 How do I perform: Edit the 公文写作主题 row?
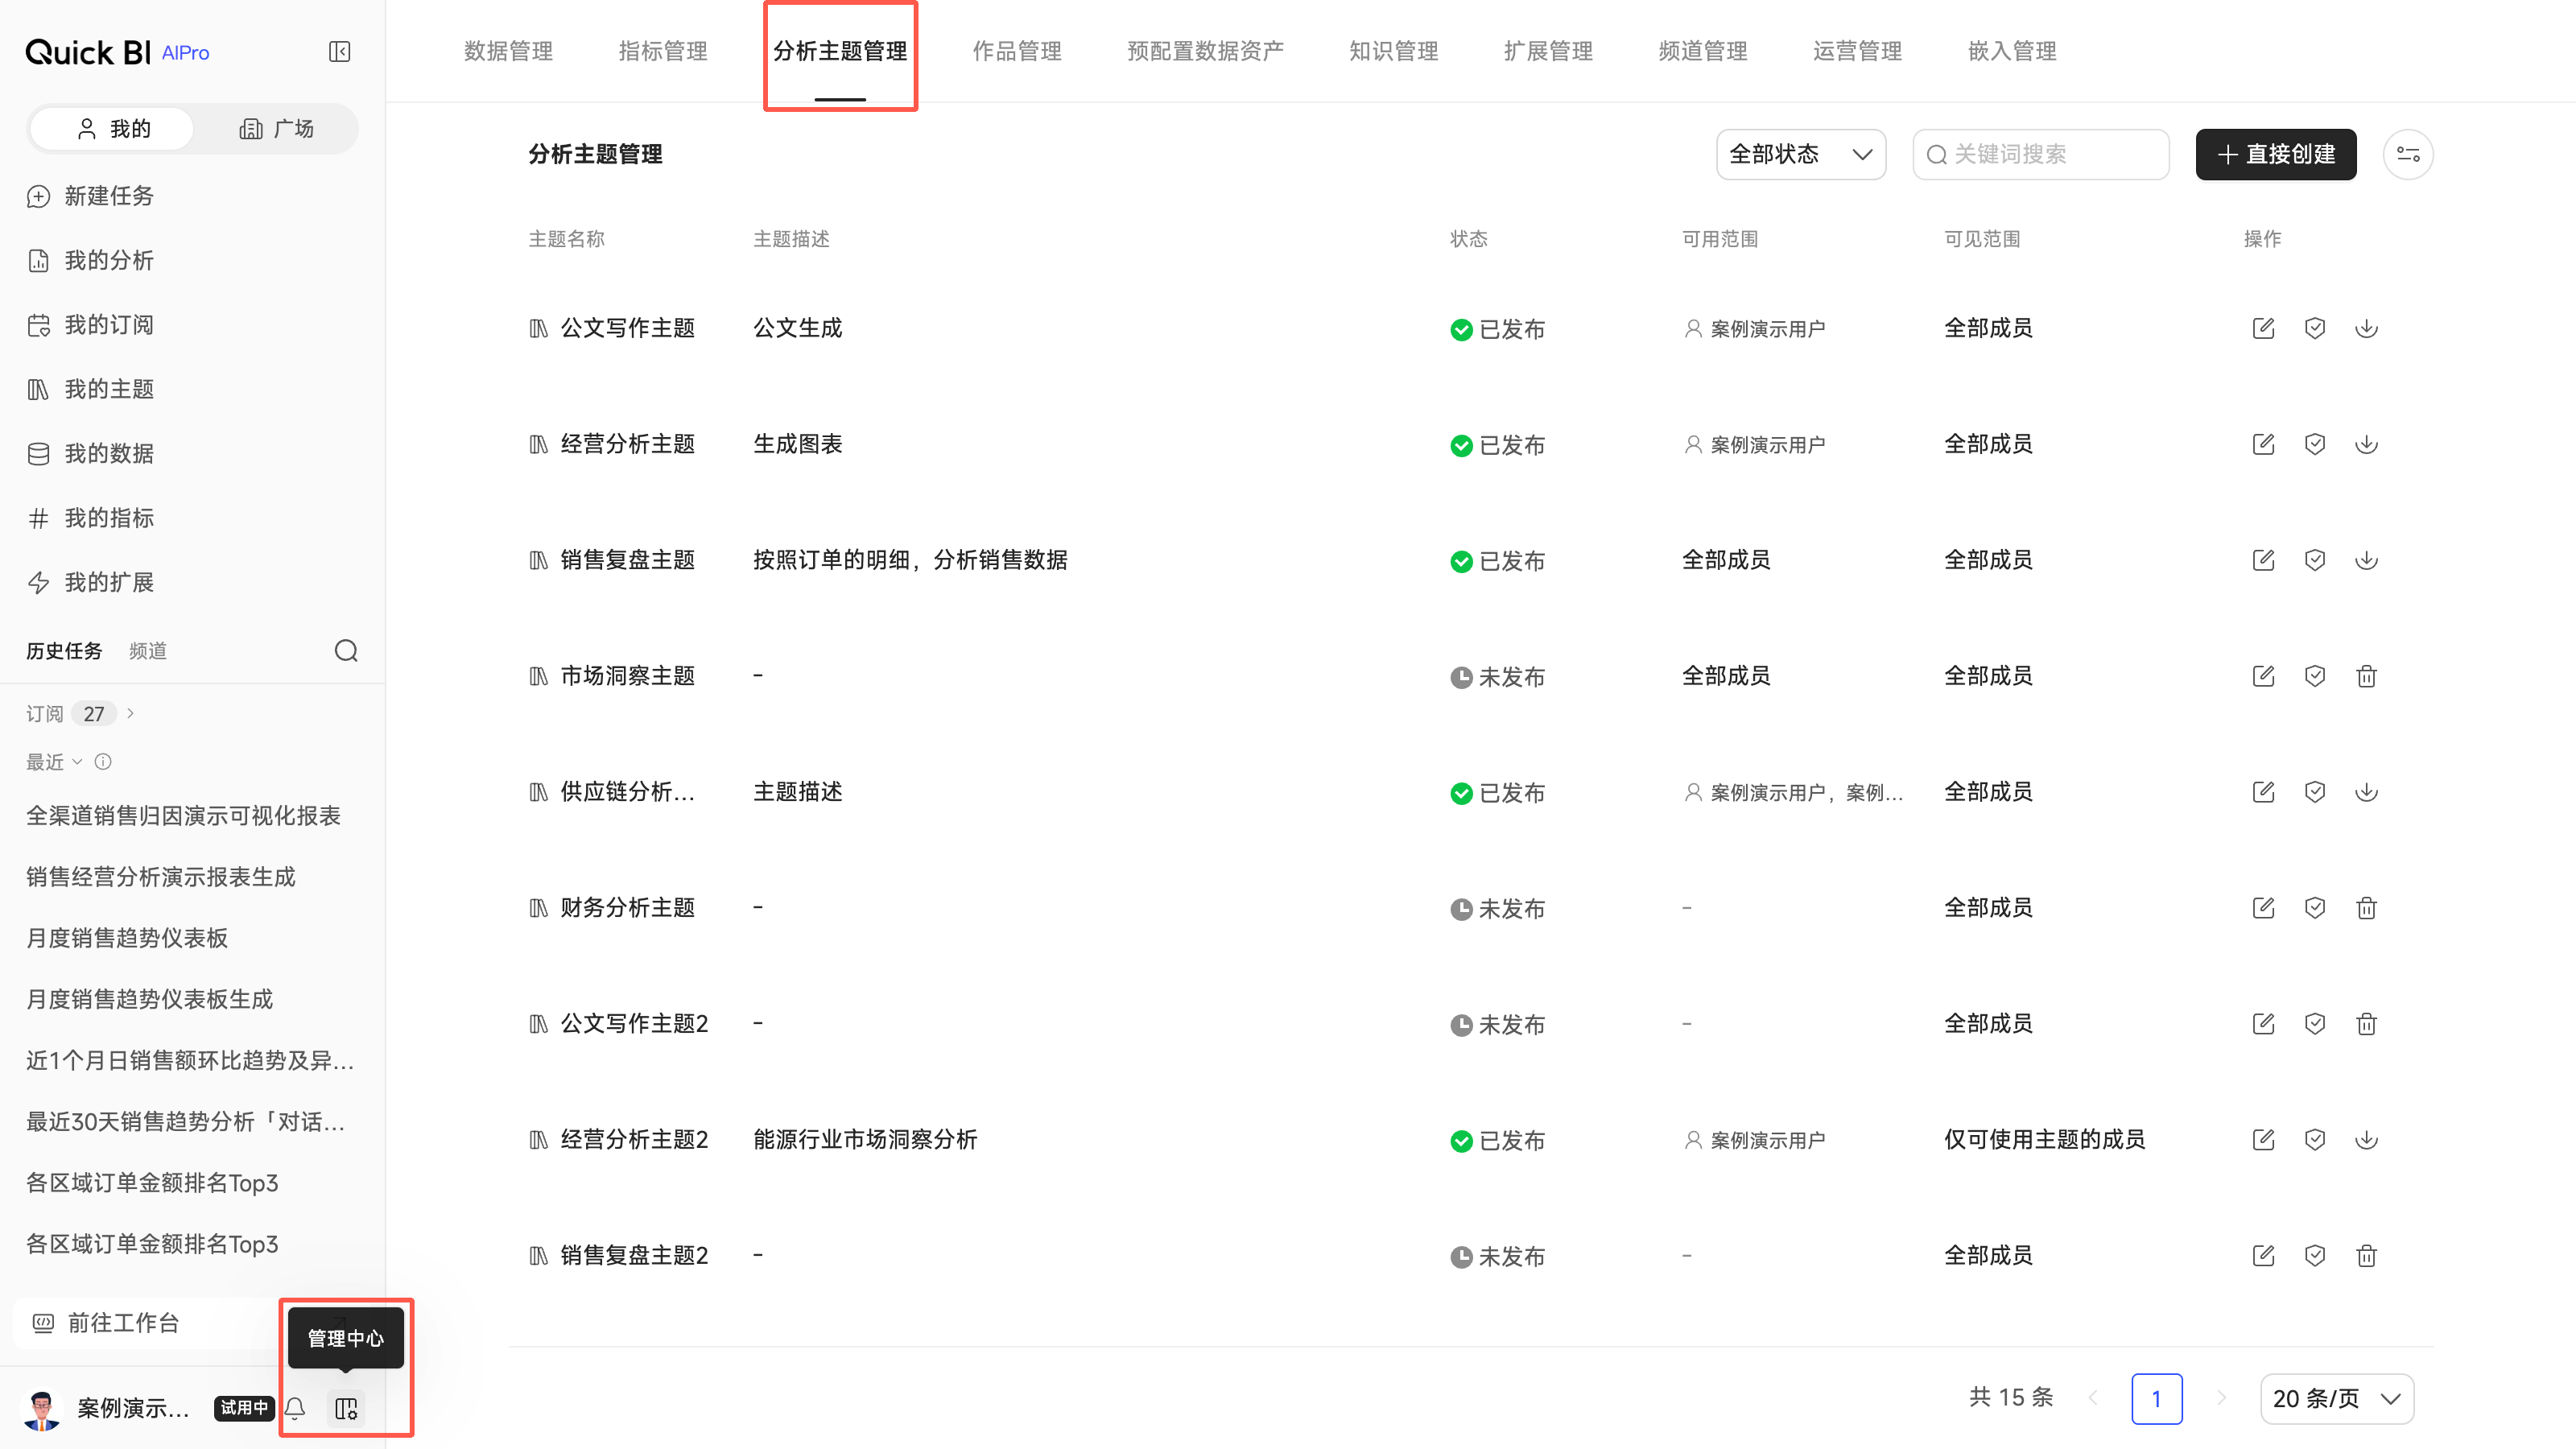pyautogui.click(x=2263, y=328)
